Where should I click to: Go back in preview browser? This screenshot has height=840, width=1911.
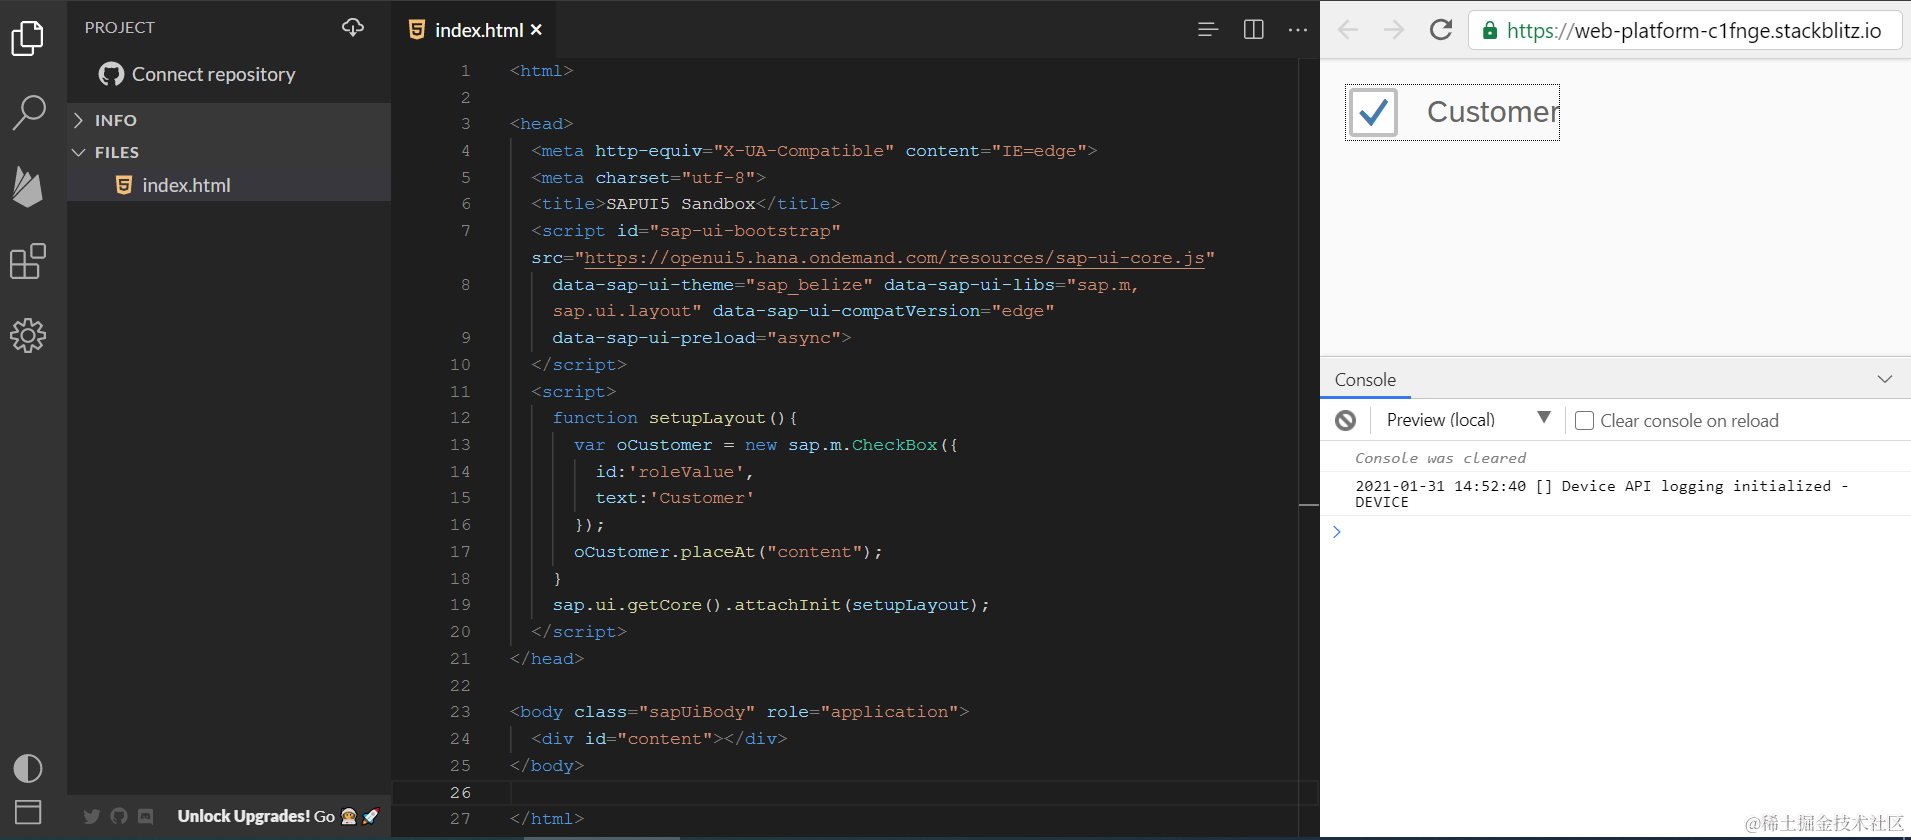point(1348,30)
